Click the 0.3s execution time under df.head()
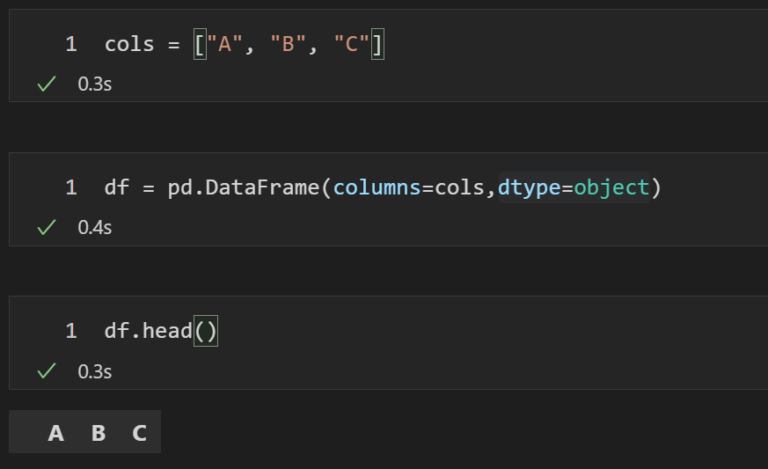The image size is (768, 469). tap(94, 372)
